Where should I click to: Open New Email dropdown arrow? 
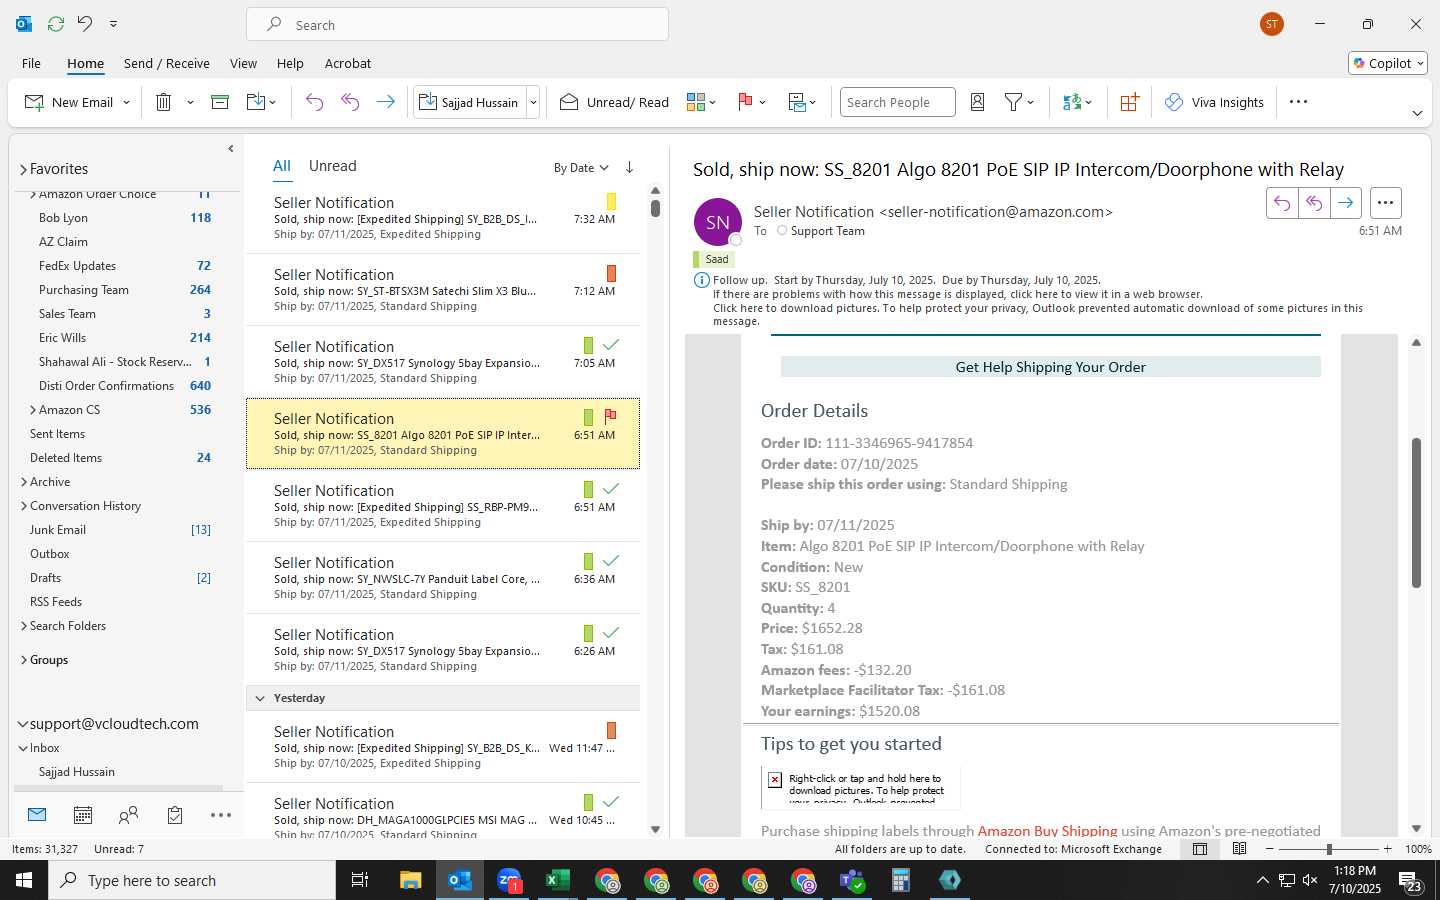(126, 102)
